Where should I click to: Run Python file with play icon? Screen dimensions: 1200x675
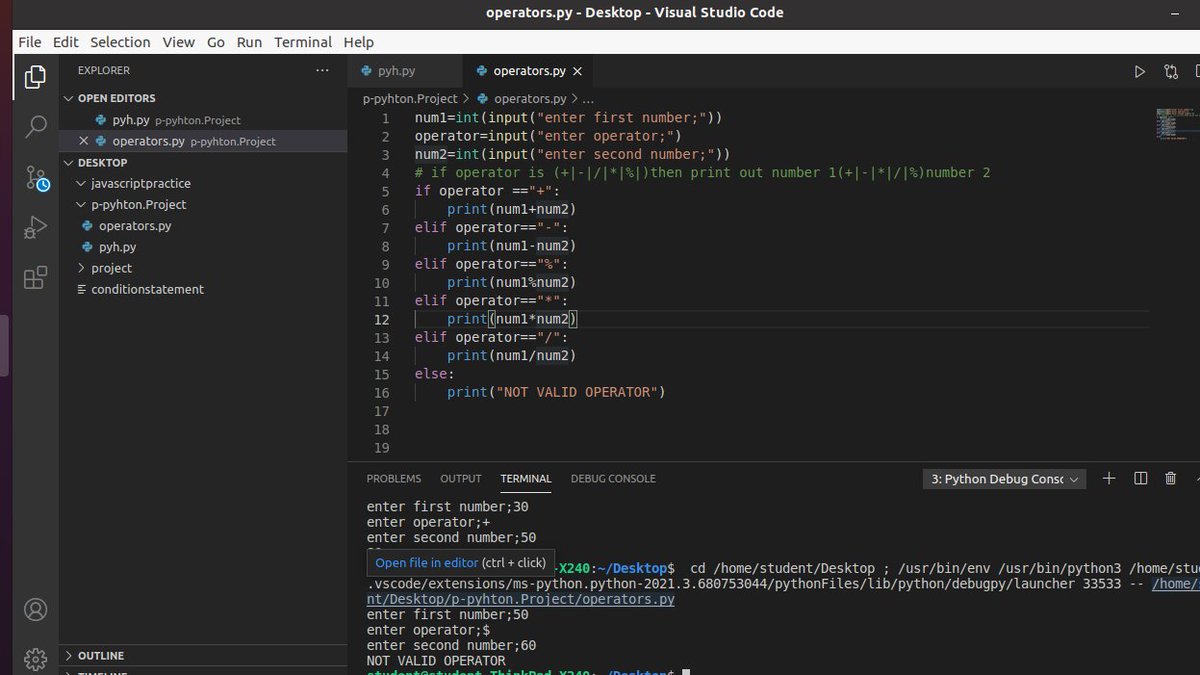click(x=1139, y=71)
